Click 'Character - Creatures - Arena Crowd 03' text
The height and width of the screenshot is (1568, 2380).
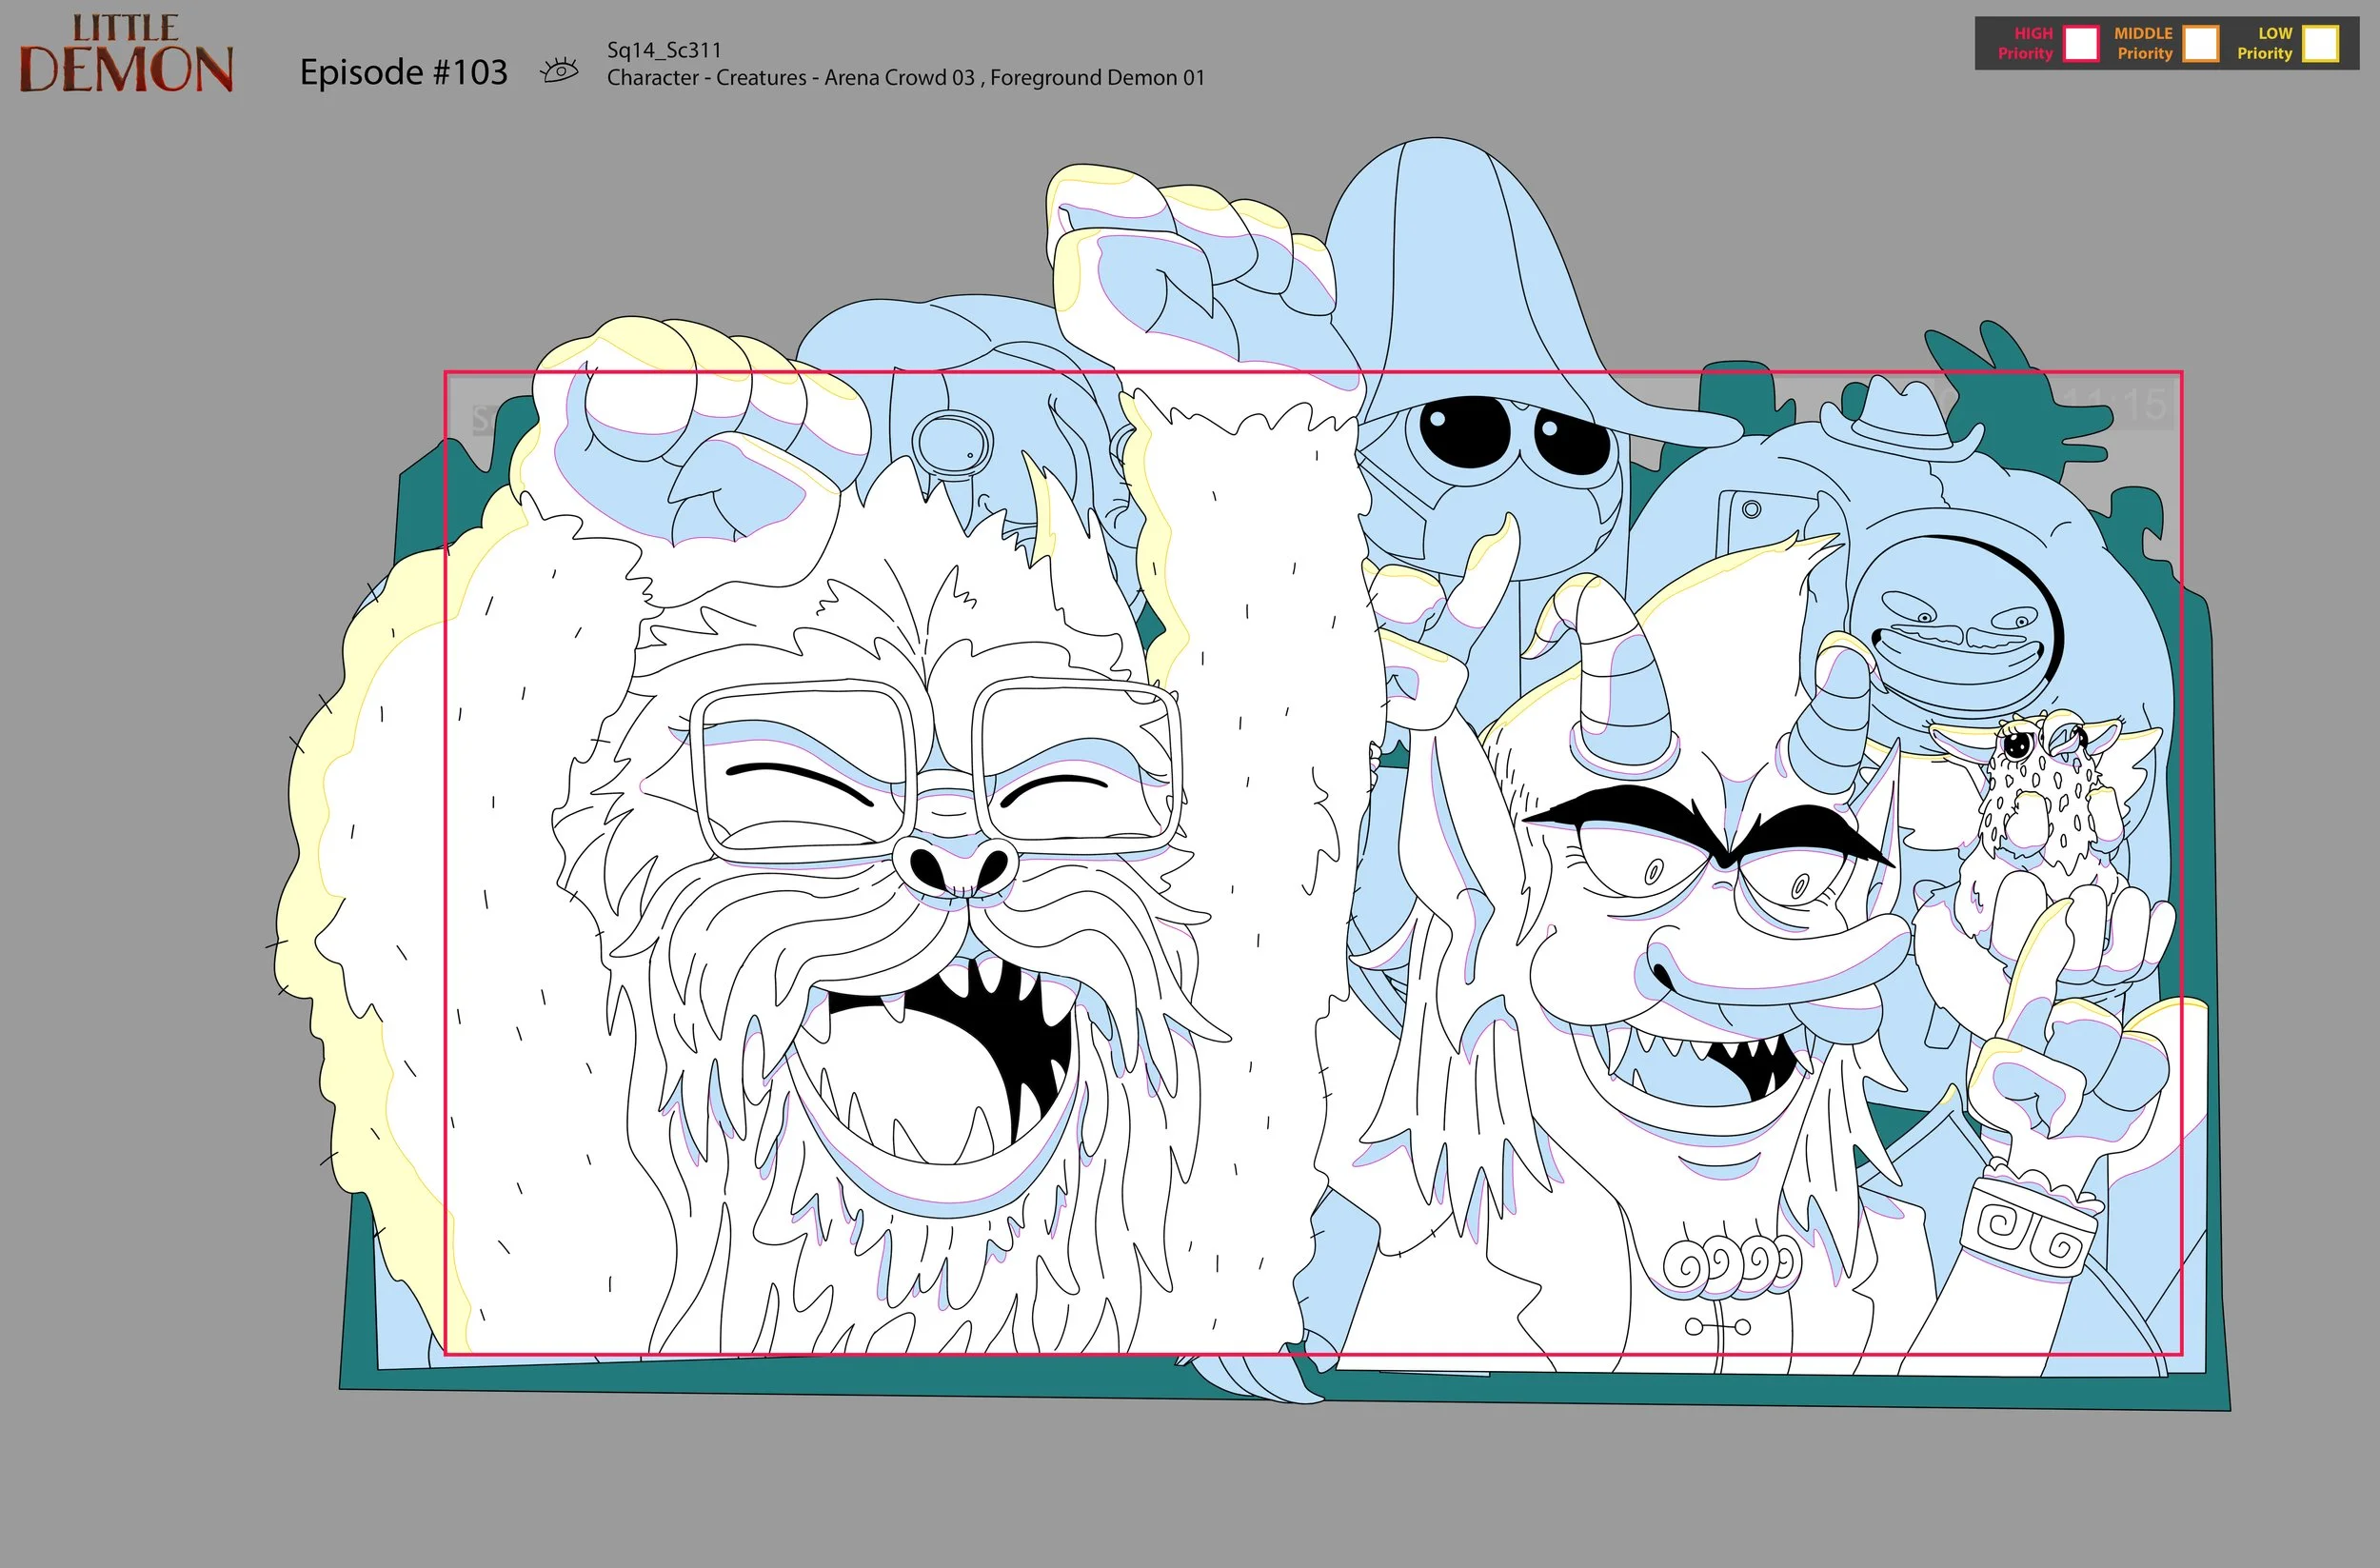click(791, 78)
